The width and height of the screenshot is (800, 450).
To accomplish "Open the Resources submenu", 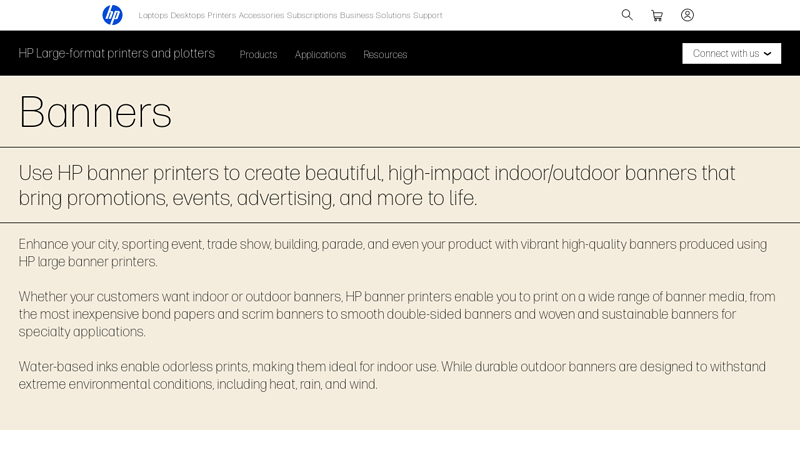I will (x=385, y=55).
